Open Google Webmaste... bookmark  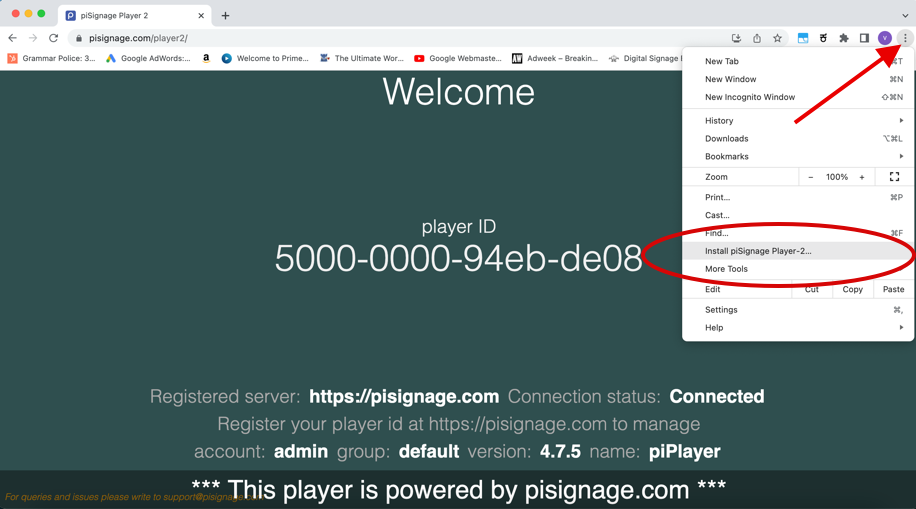click(x=458, y=58)
